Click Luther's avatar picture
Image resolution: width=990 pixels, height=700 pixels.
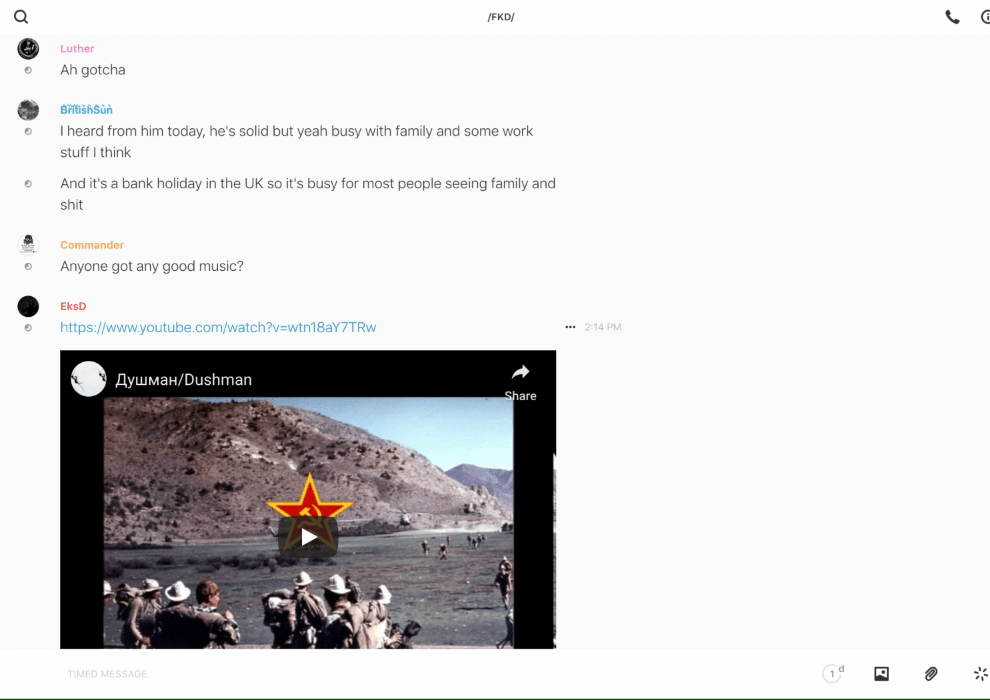coord(28,49)
